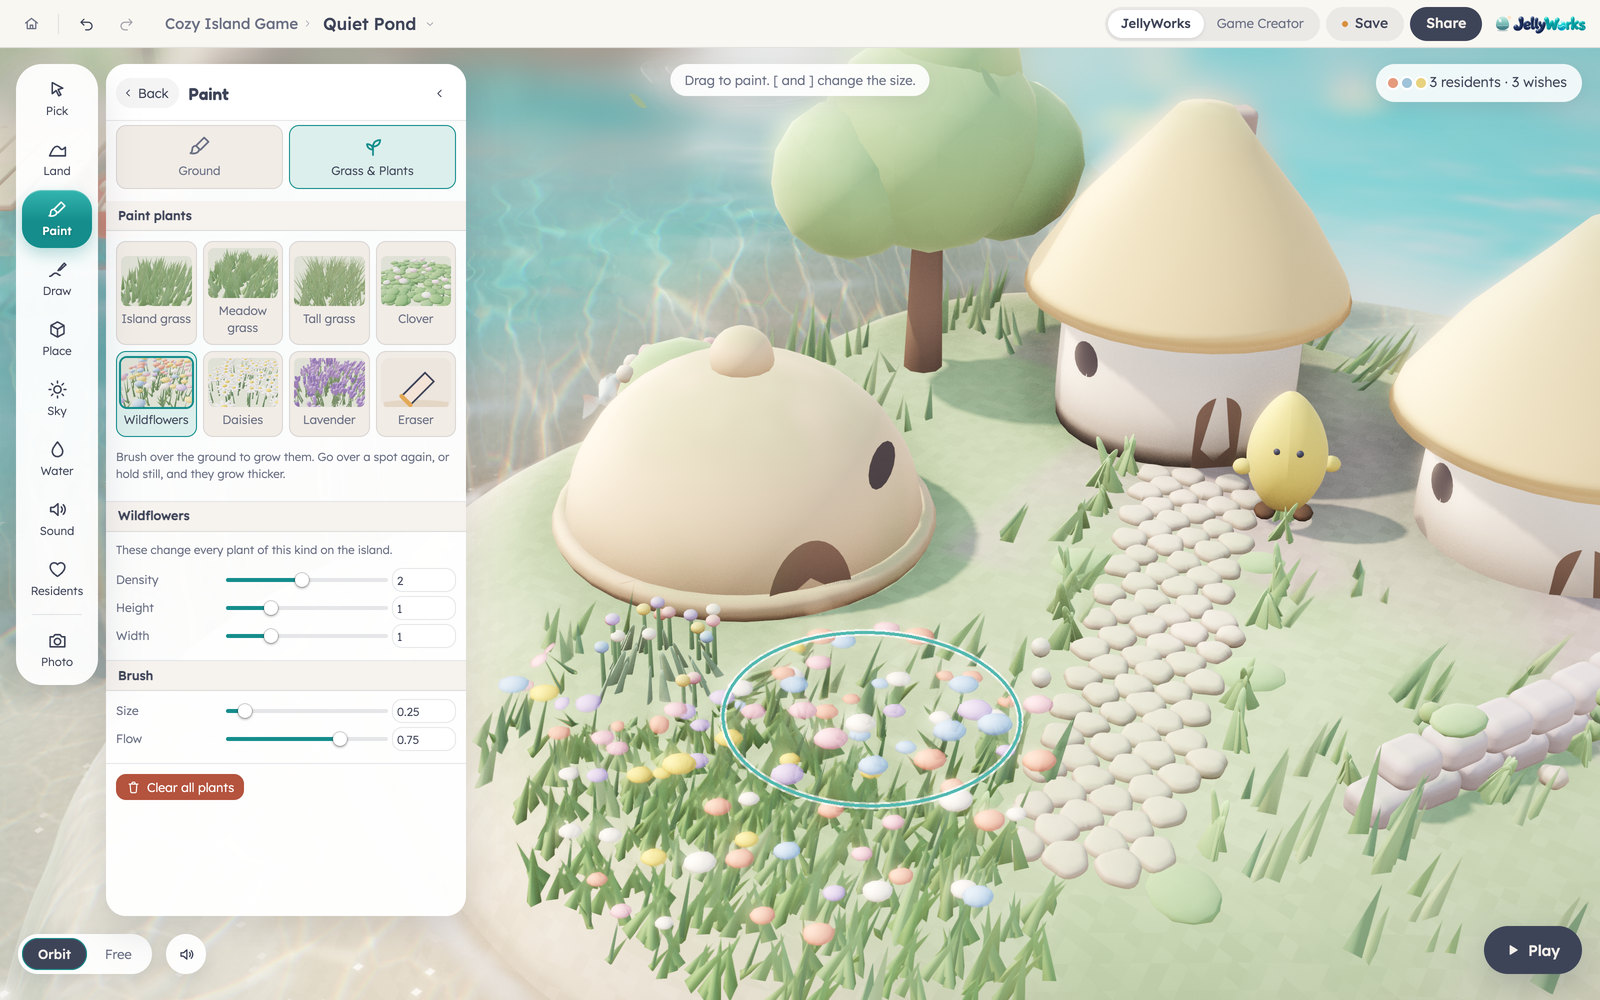1600x1000 pixels.
Task: Adjust the brush Size slider
Action: pos(306,711)
